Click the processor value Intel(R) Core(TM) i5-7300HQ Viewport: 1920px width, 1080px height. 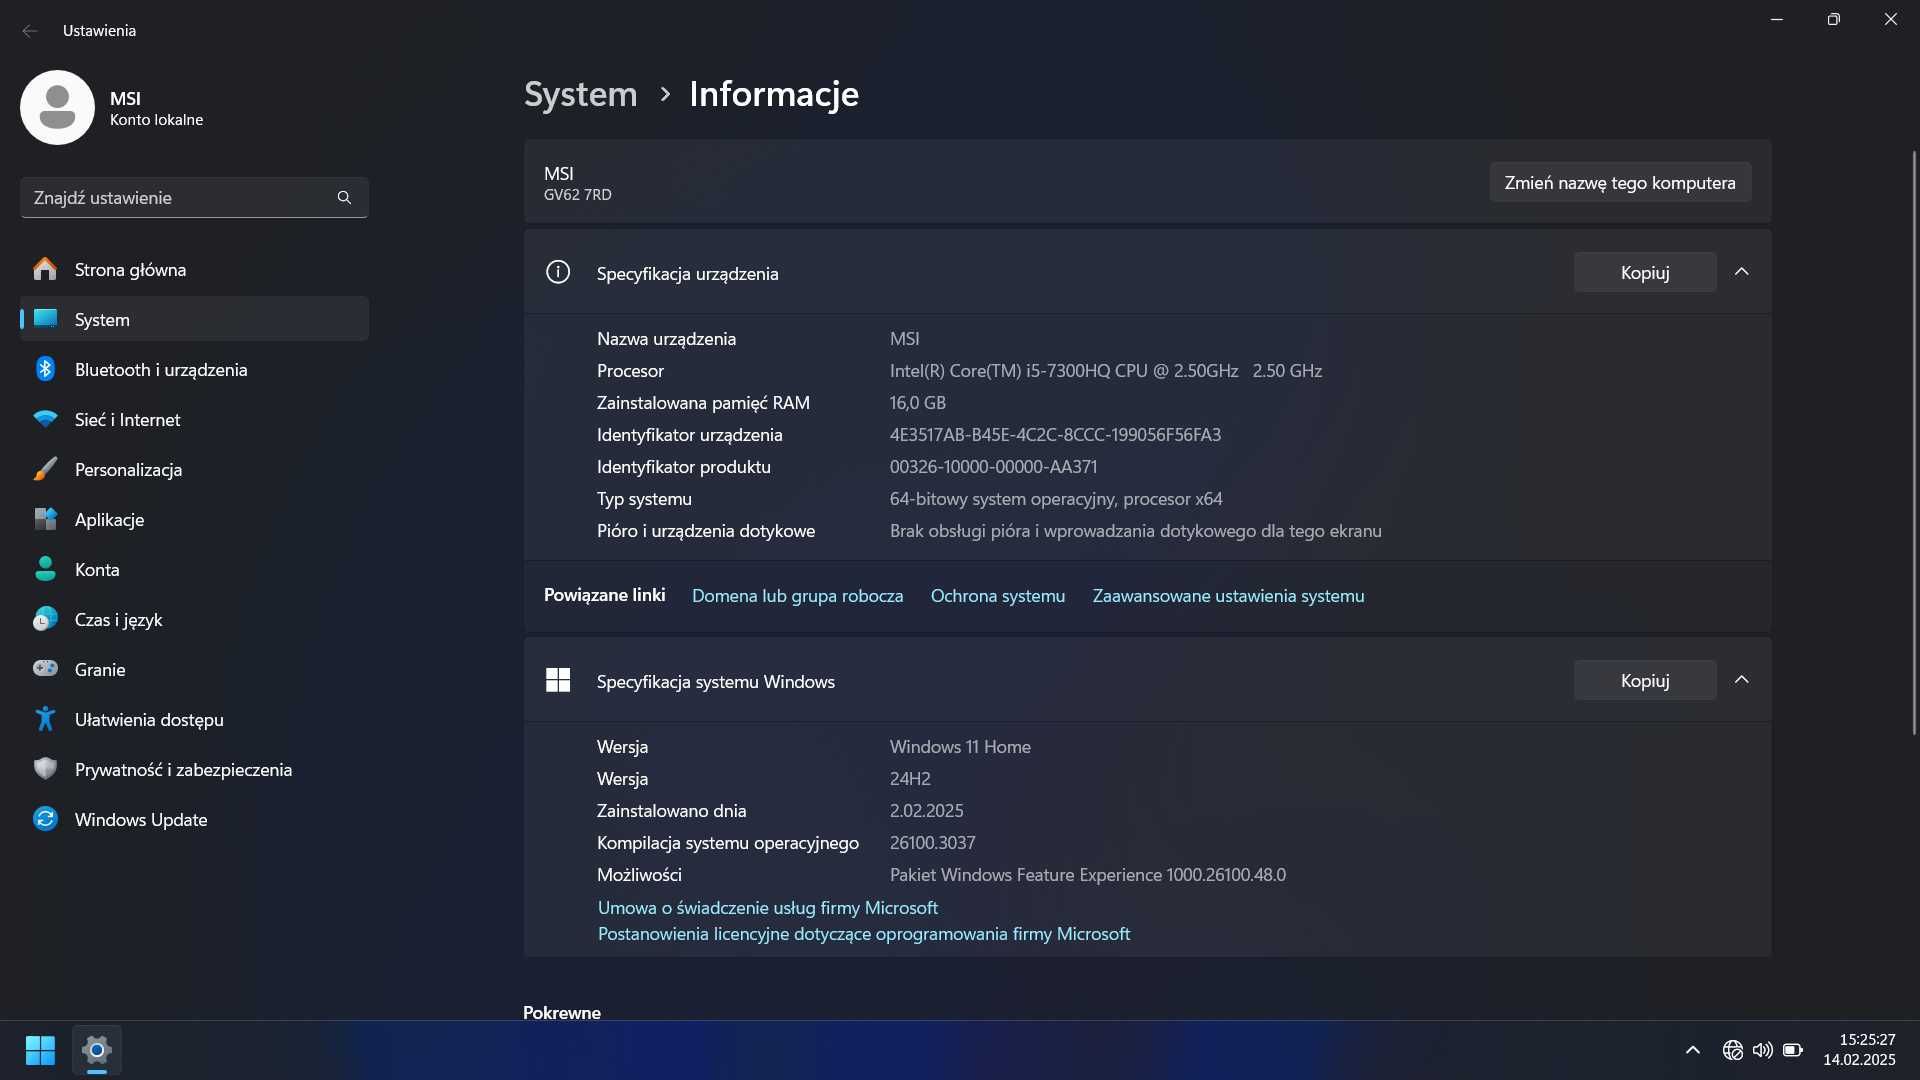click(x=1106, y=370)
